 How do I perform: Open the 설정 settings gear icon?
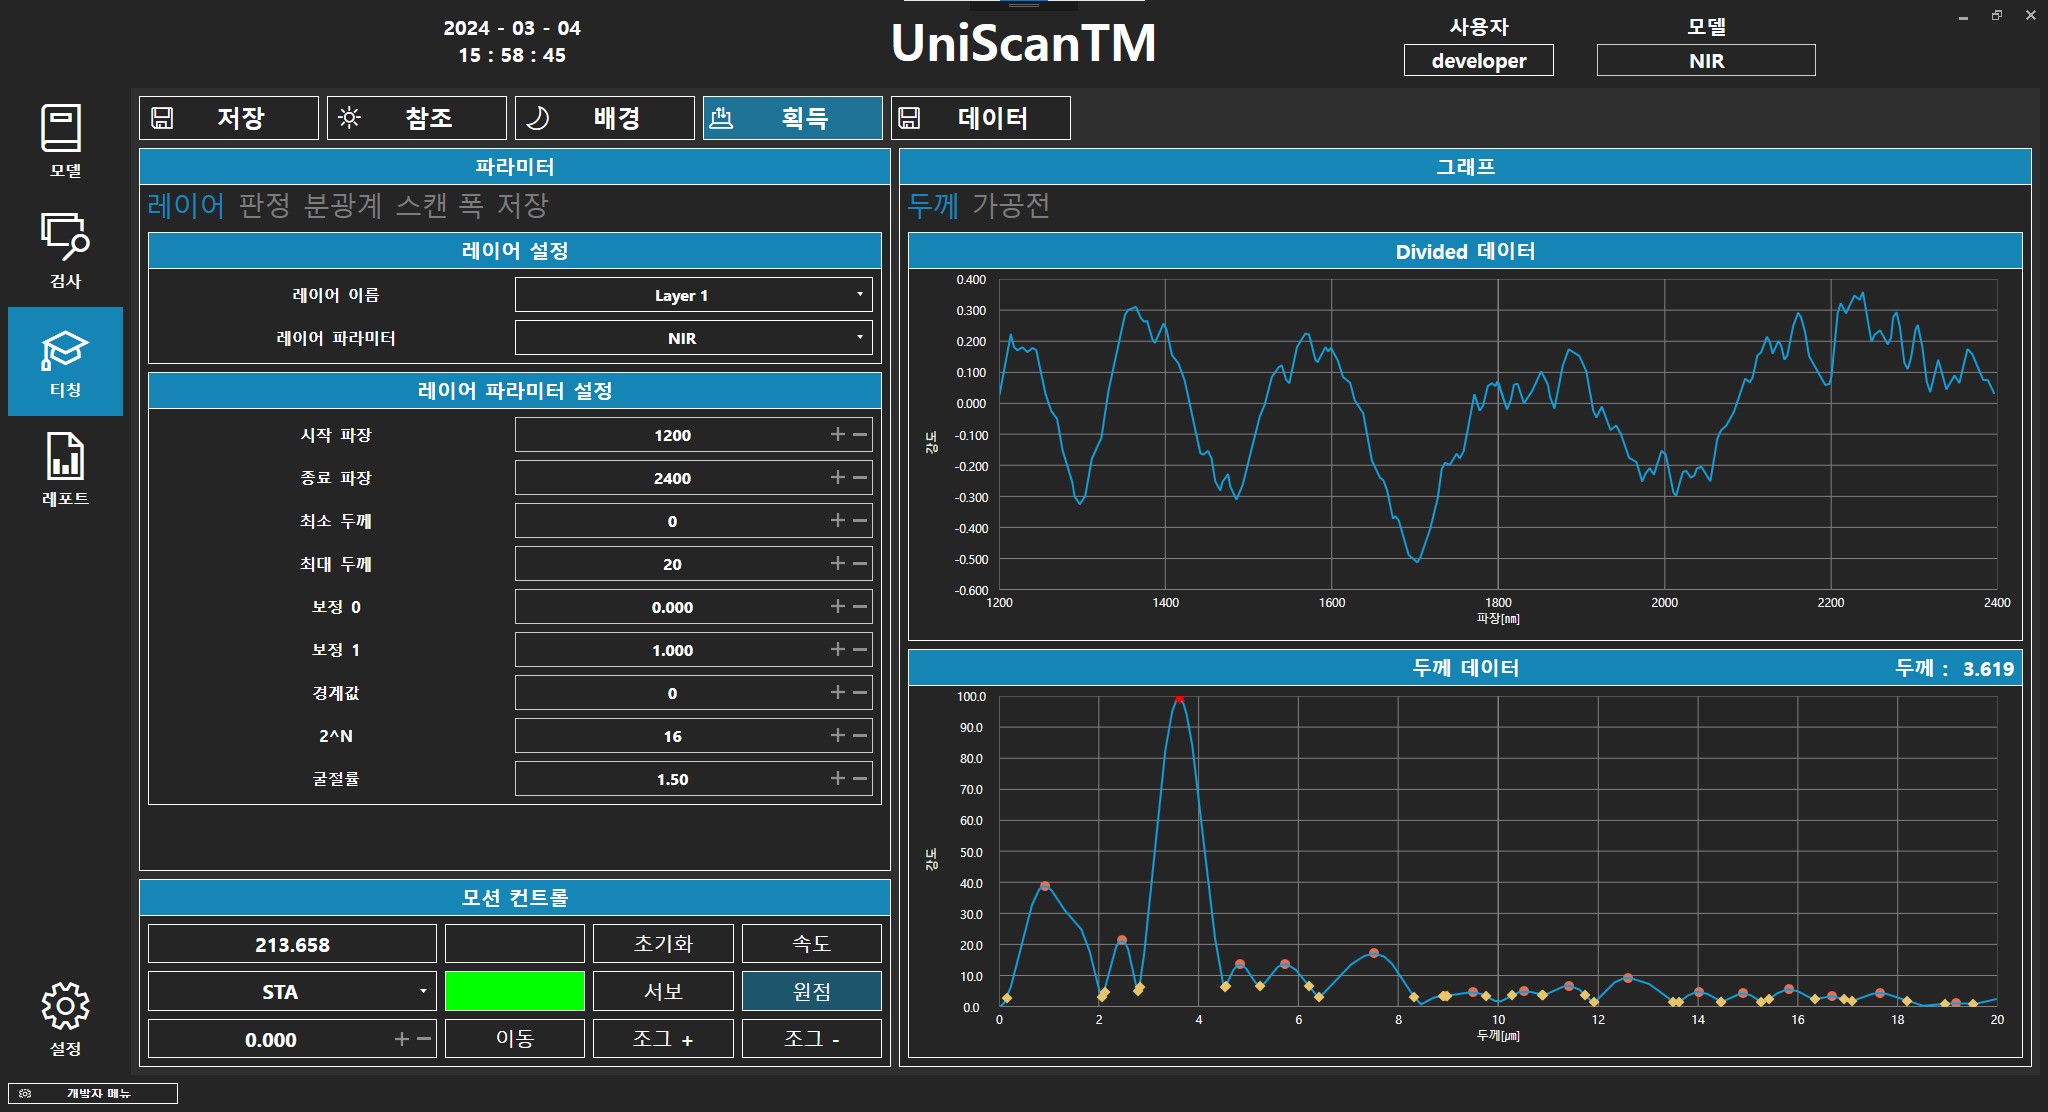click(x=65, y=1018)
